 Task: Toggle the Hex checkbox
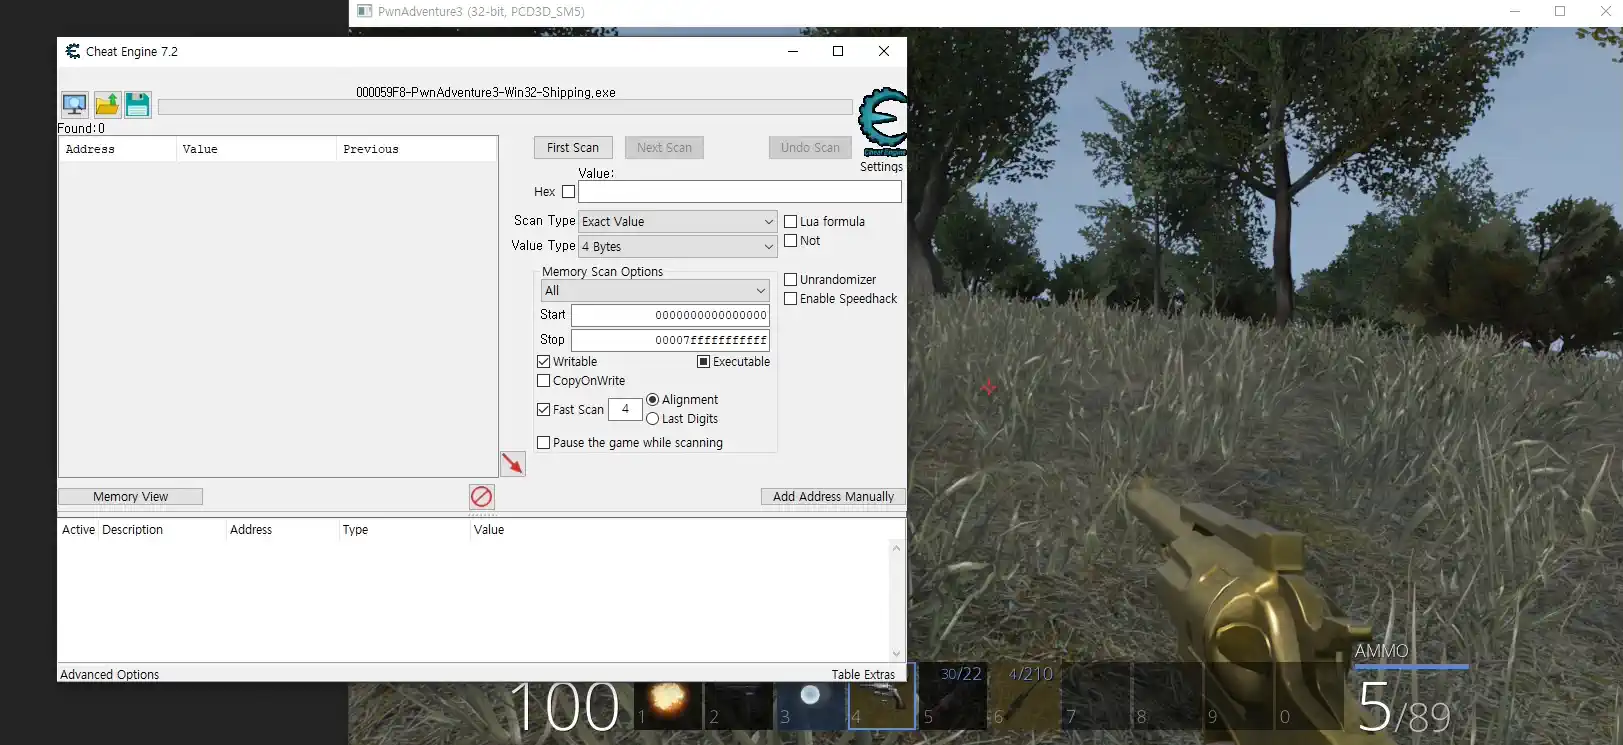coord(568,192)
